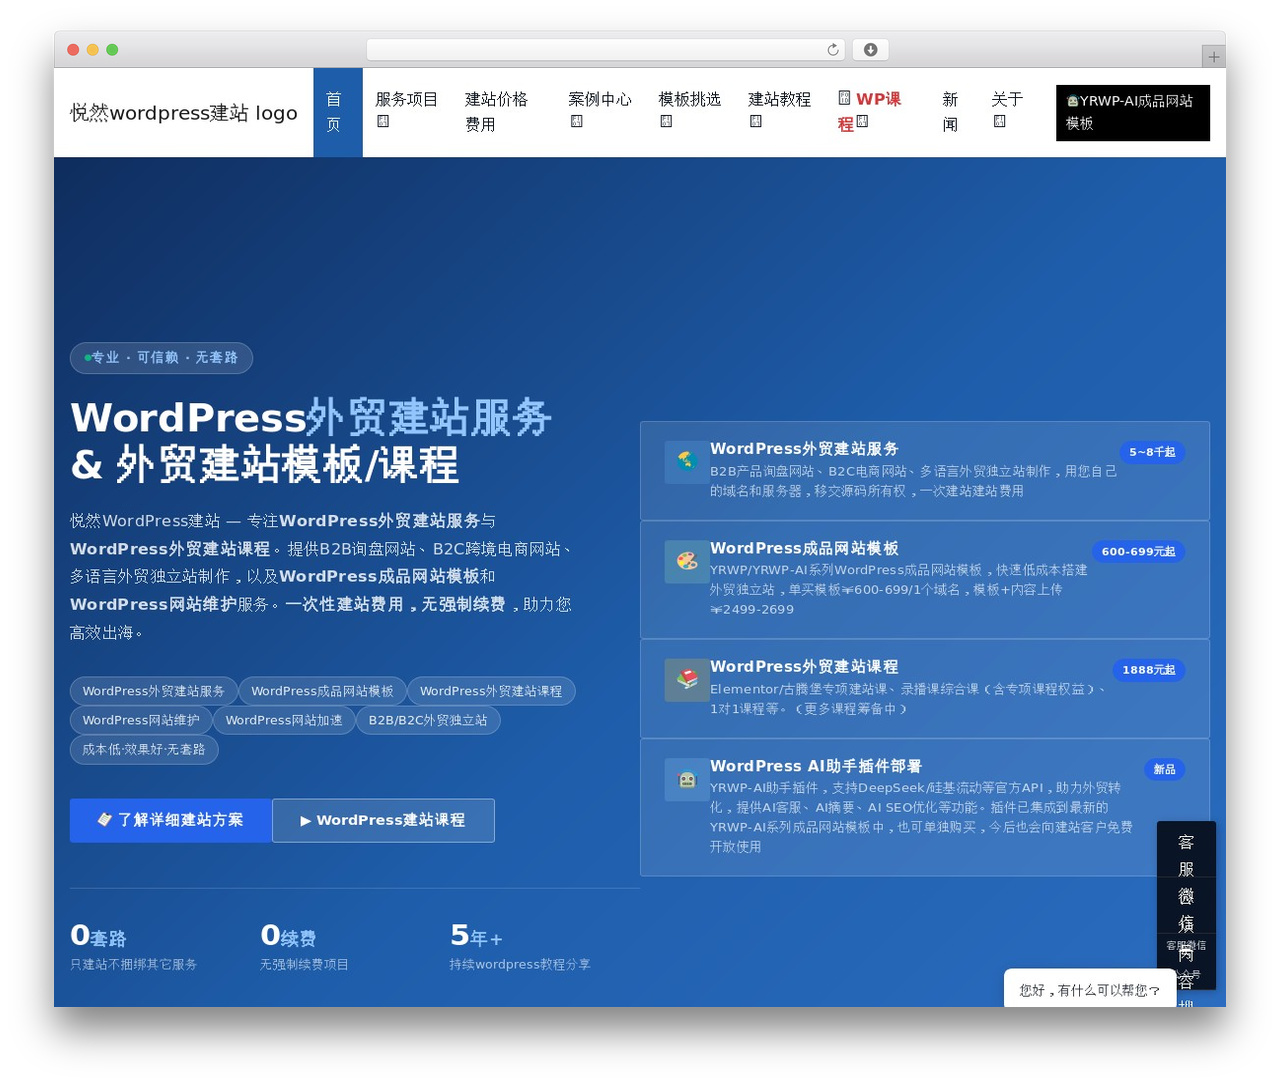
Task: Expand the 关于 submenu arrow
Action: pyautogui.click(x=999, y=121)
